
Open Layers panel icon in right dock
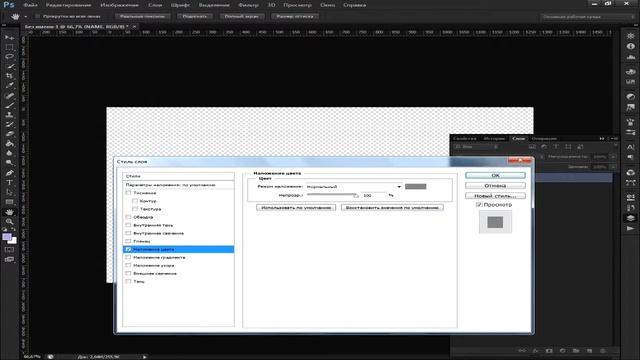pos(631,218)
